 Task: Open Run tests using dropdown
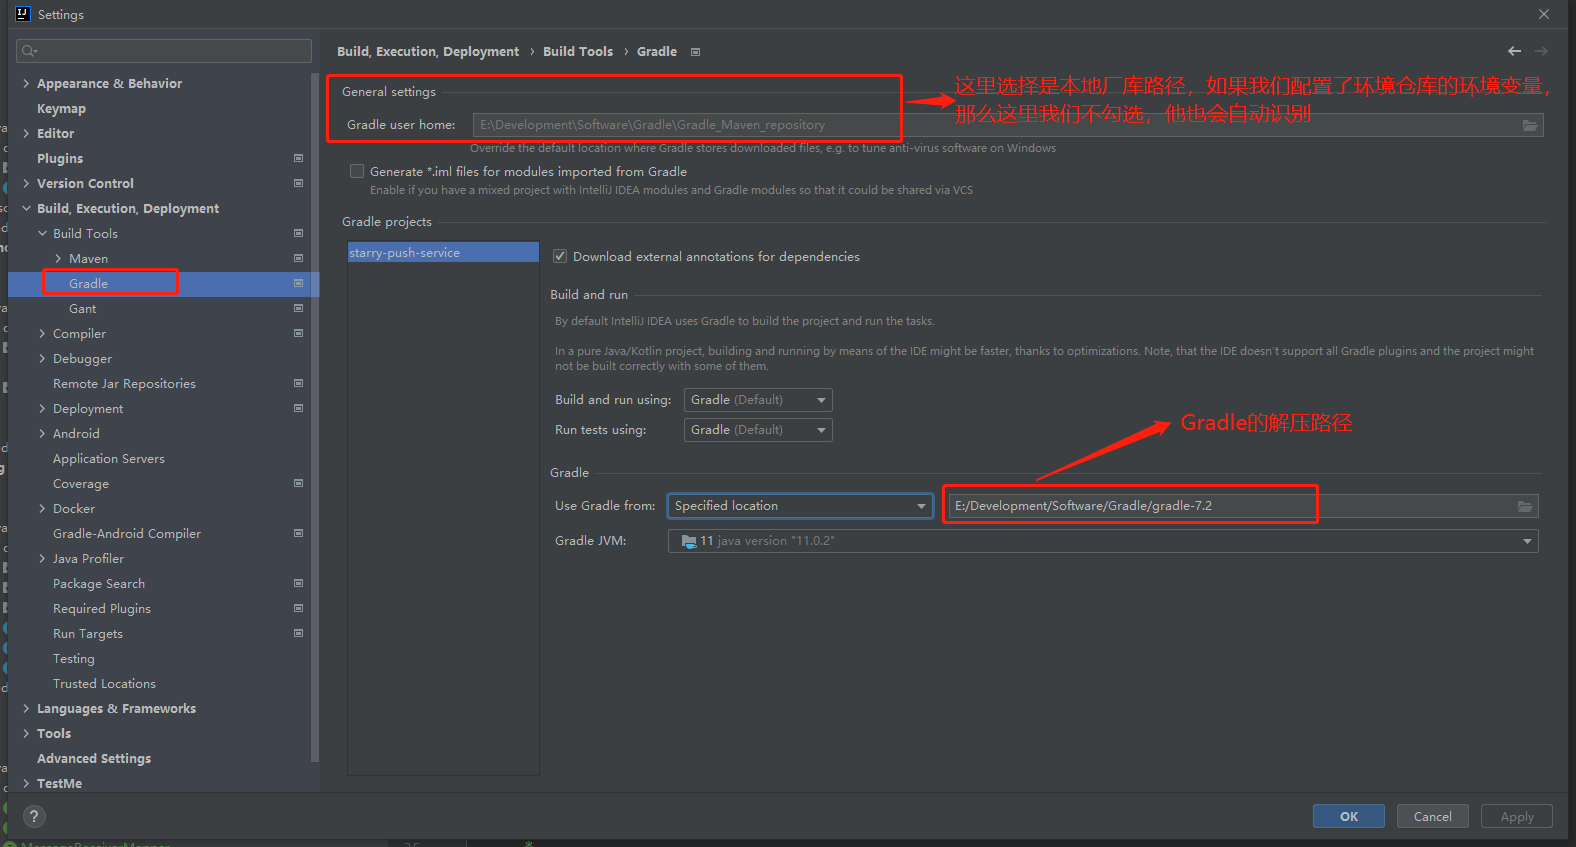pos(758,430)
